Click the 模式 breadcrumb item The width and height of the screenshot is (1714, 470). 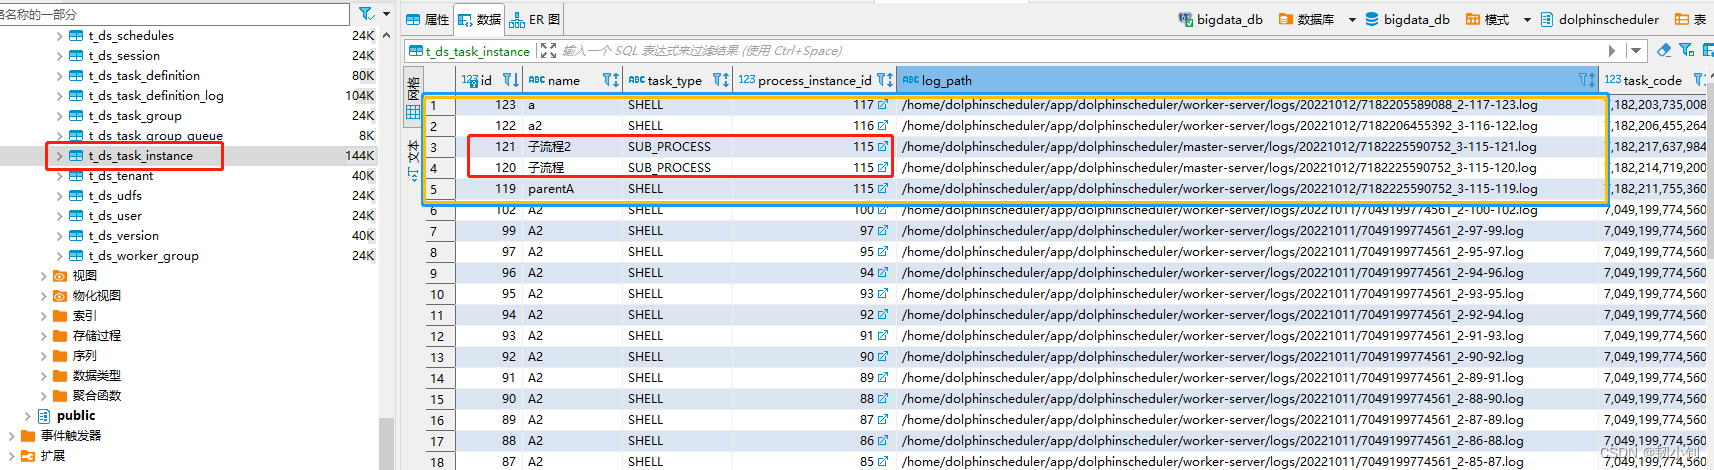1487,19
